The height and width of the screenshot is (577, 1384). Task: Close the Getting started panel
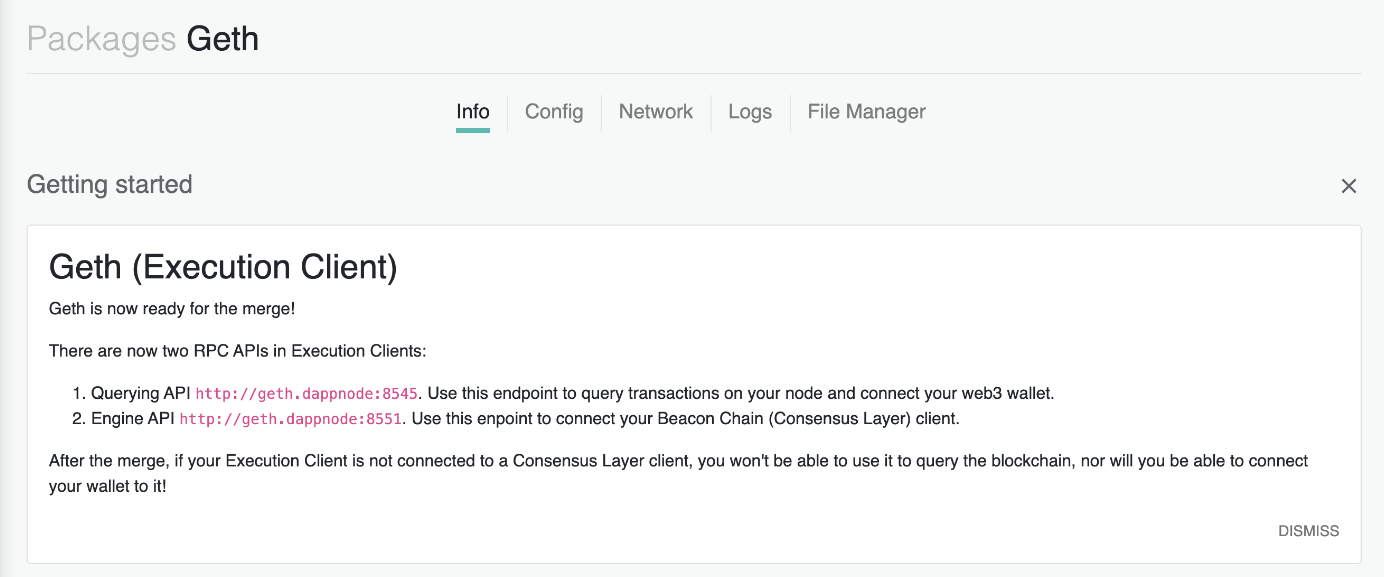(1349, 186)
